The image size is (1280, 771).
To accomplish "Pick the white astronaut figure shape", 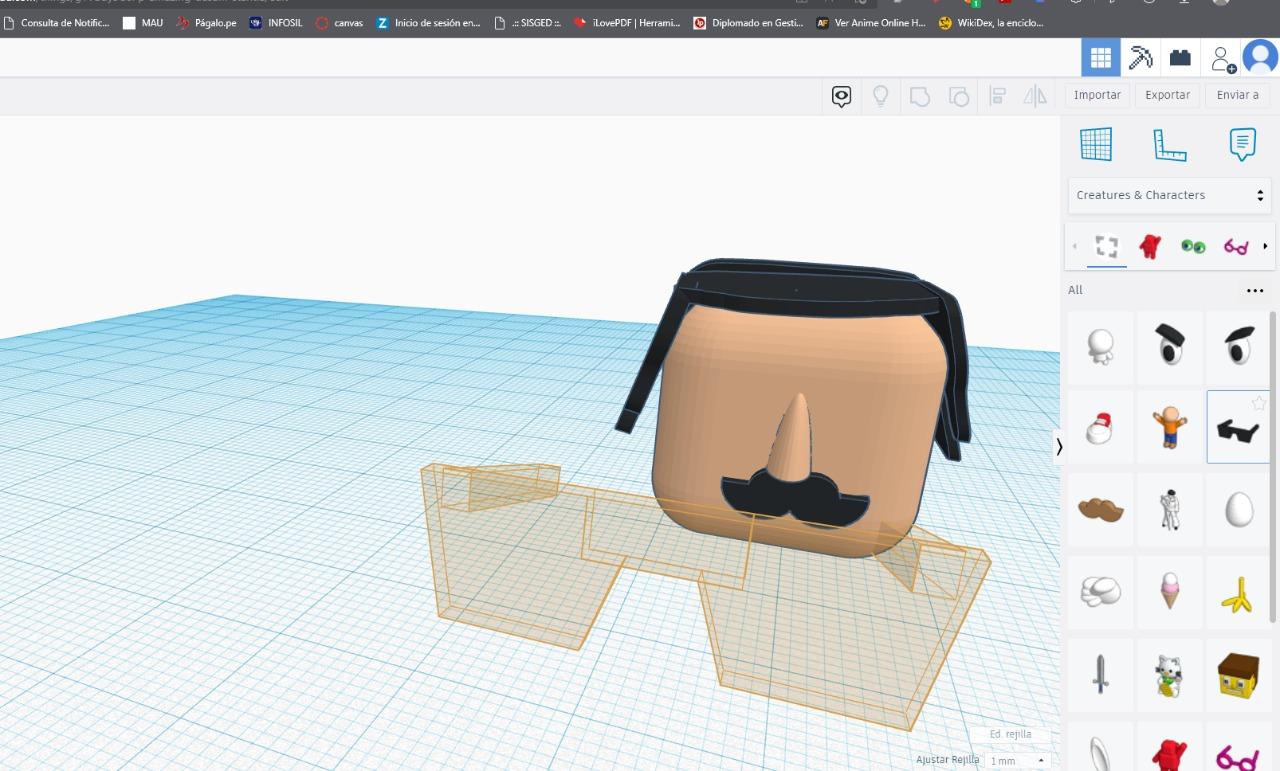I will 1170,510.
